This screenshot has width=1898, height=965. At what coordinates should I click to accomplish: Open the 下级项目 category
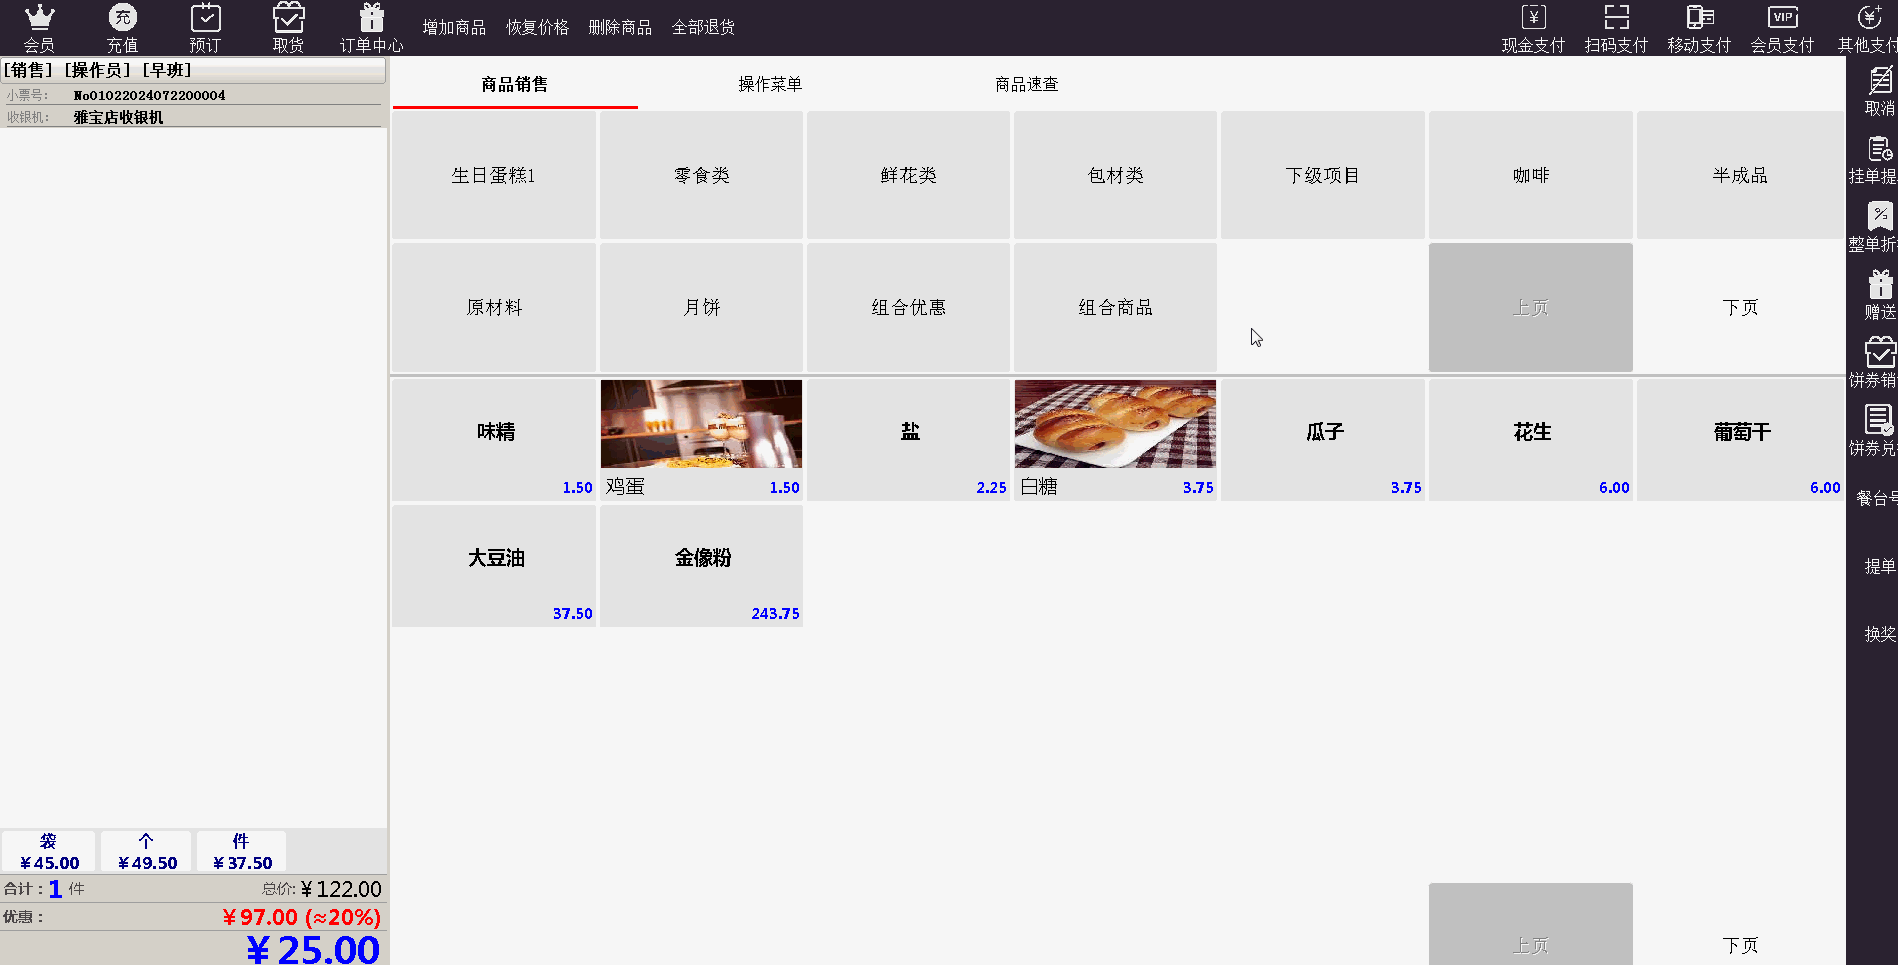1322,175
